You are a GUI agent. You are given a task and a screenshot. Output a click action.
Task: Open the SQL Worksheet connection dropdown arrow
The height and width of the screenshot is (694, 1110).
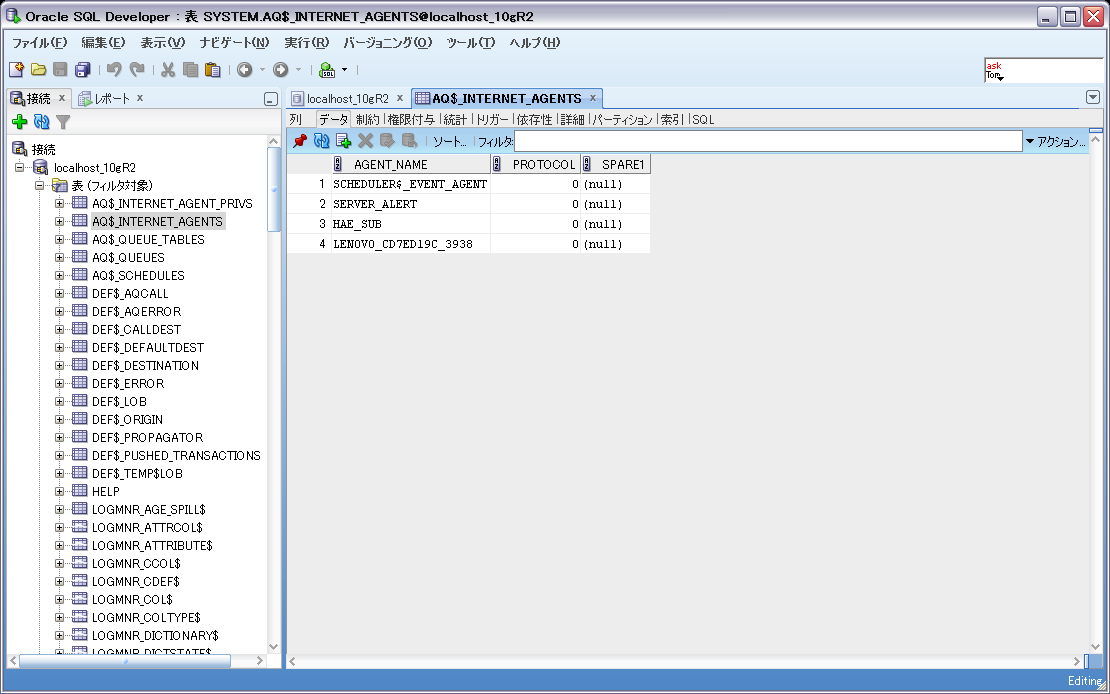[345, 69]
